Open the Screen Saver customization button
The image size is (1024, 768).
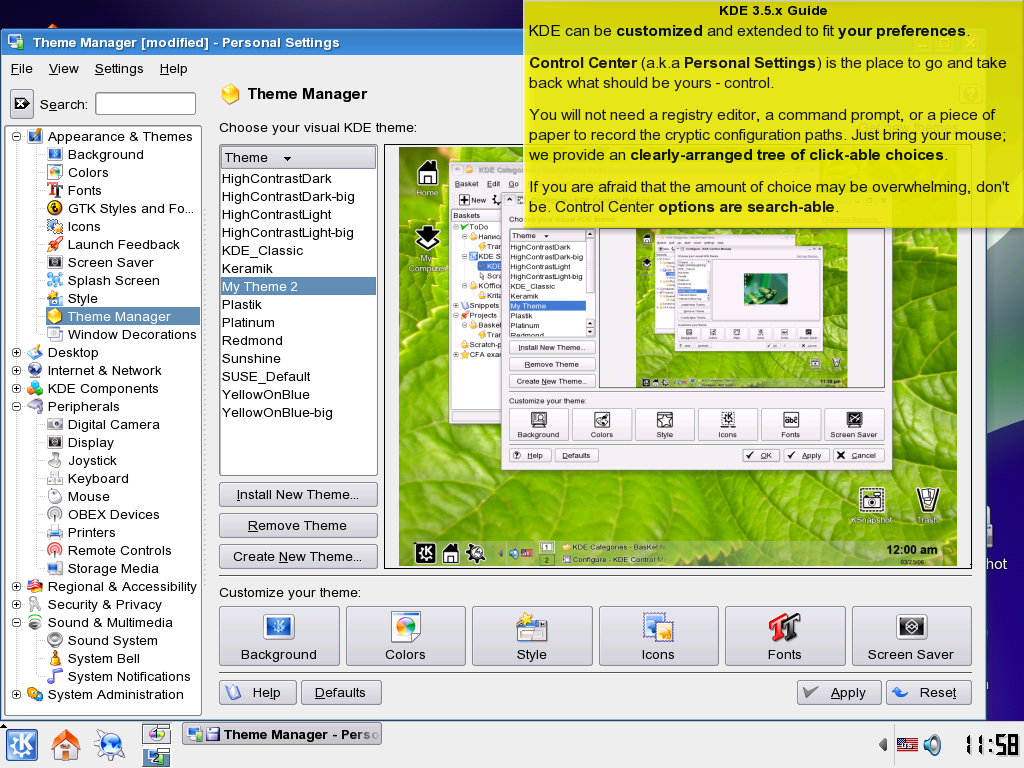click(x=910, y=636)
